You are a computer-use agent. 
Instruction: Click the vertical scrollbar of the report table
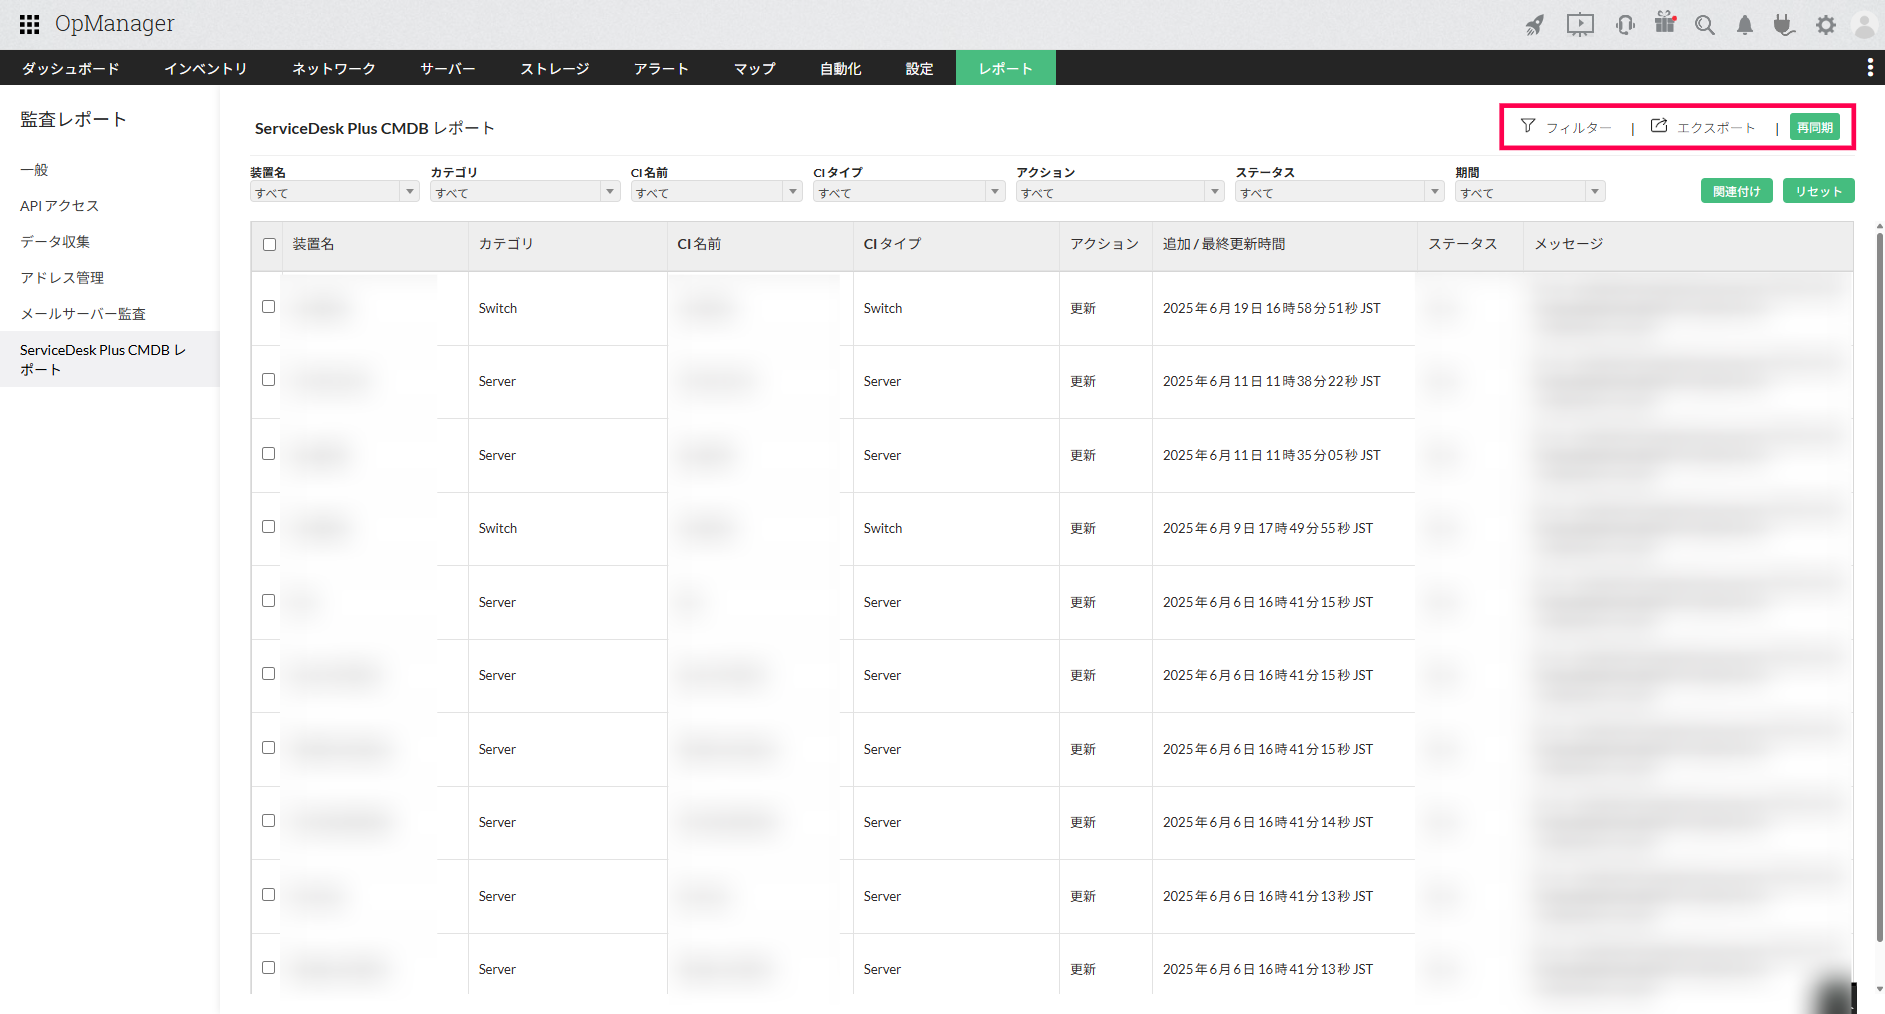[x=1880, y=585]
